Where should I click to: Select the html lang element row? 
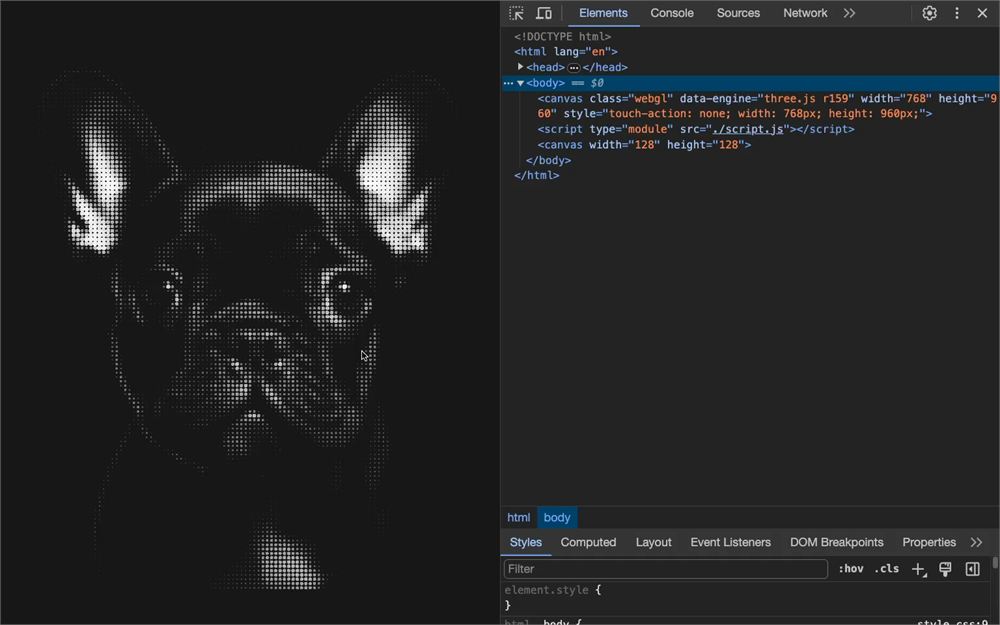(x=750, y=52)
